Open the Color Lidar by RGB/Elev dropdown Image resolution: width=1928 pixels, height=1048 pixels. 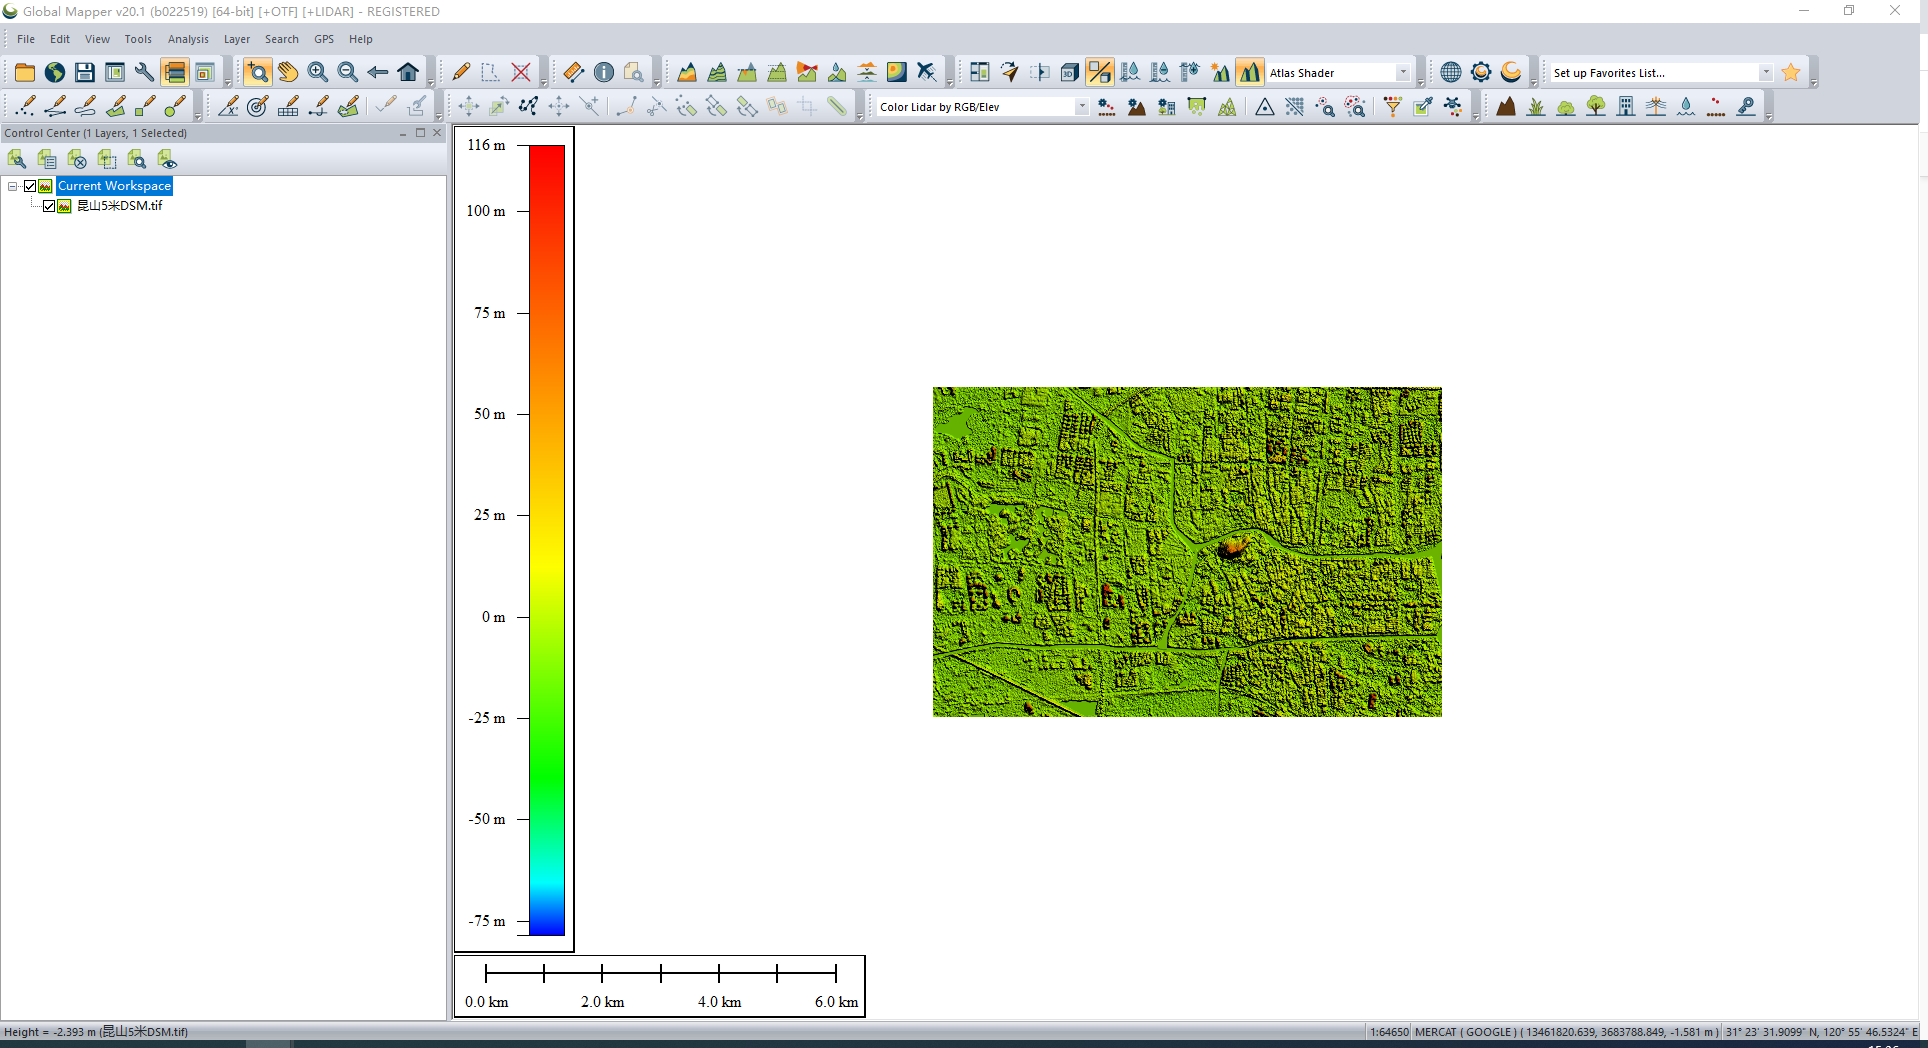tap(1082, 107)
